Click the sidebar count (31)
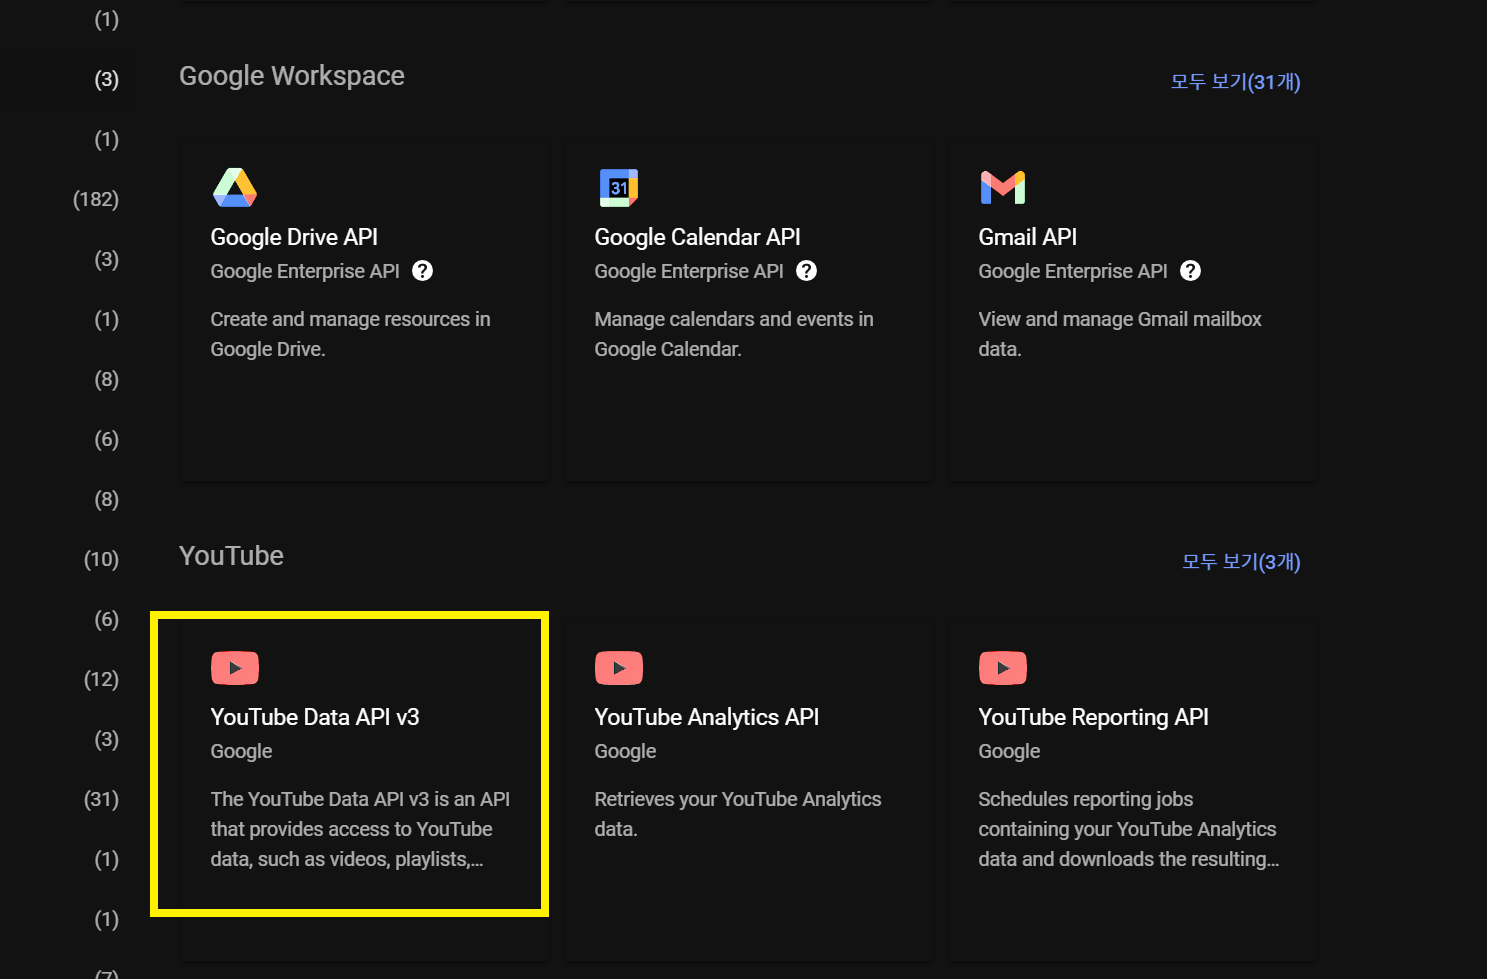 pos(101,799)
